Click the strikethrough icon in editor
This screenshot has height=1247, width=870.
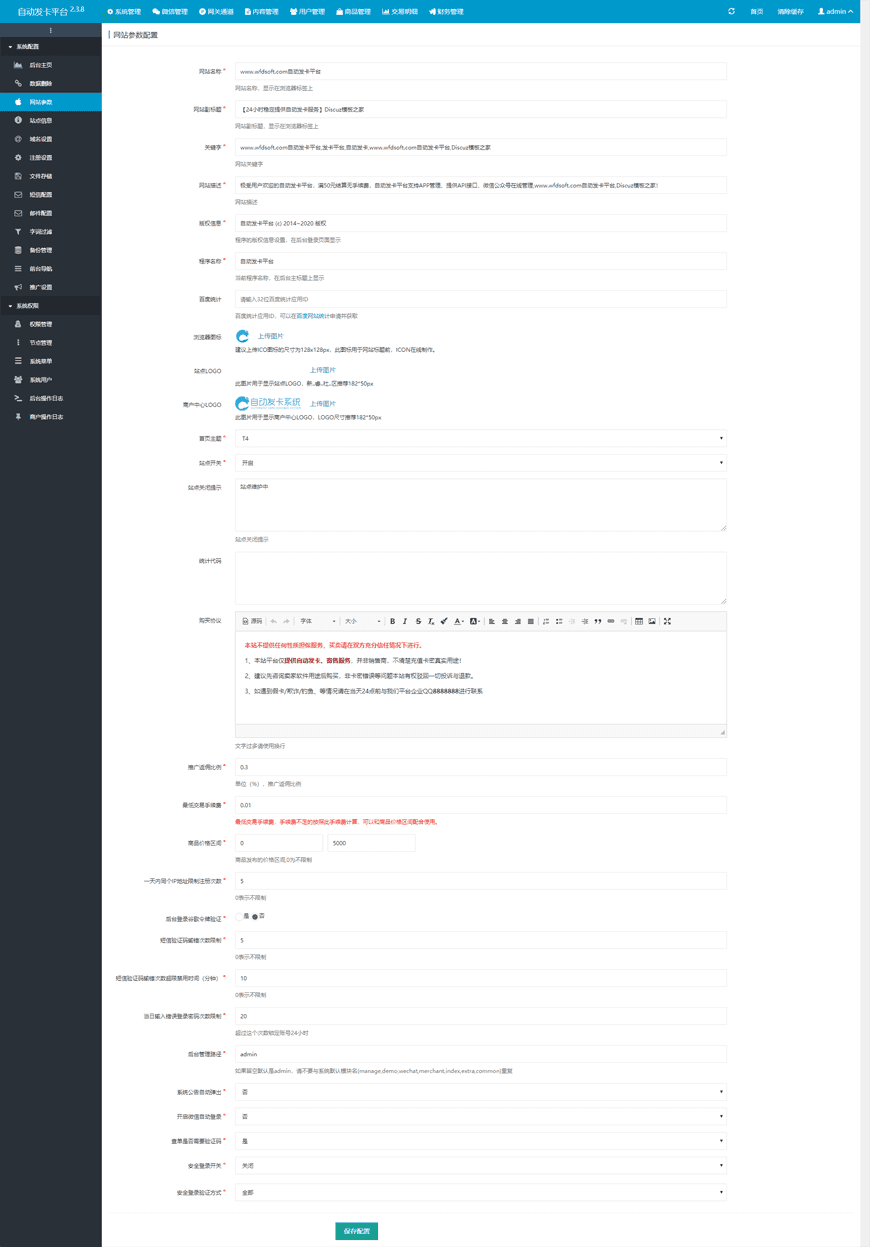[418, 621]
